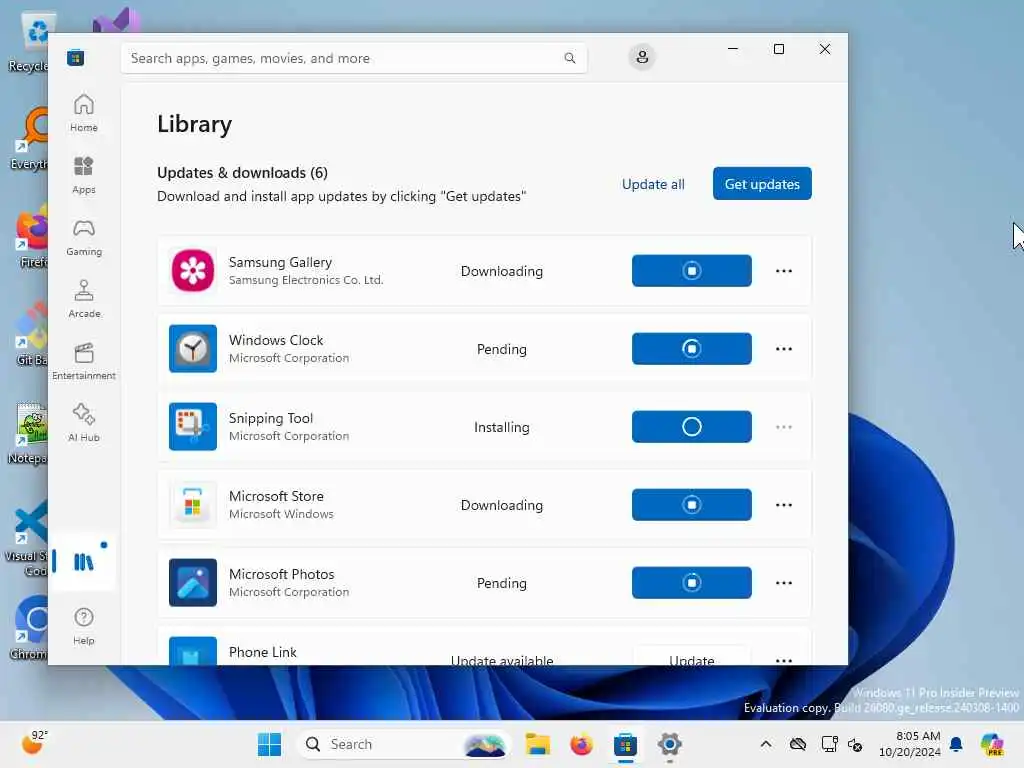
Task: Open the taskbar clock and date
Action: (x=910, y=744)
